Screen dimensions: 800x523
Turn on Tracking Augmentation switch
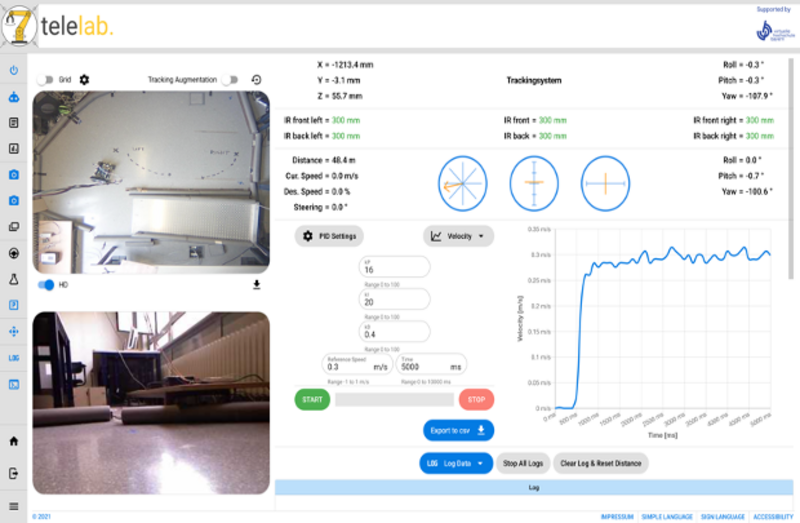point(232,79)
